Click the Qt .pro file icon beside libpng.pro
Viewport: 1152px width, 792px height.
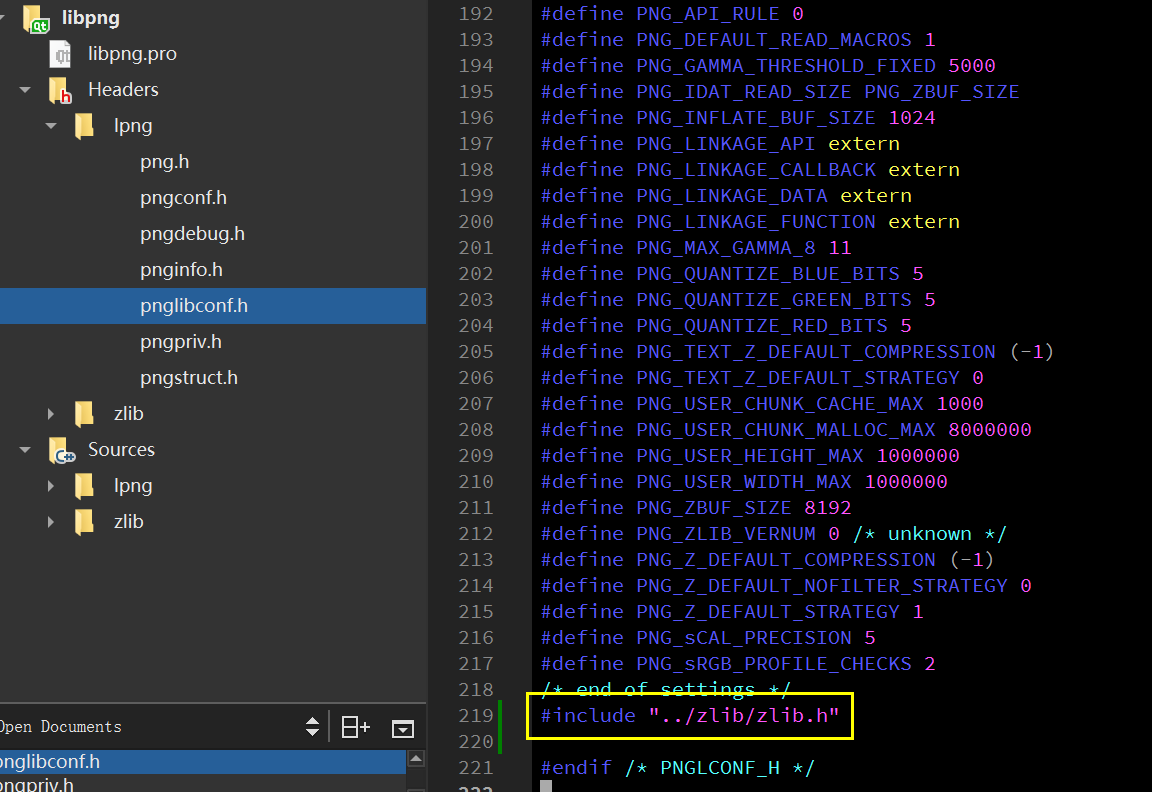60,53
